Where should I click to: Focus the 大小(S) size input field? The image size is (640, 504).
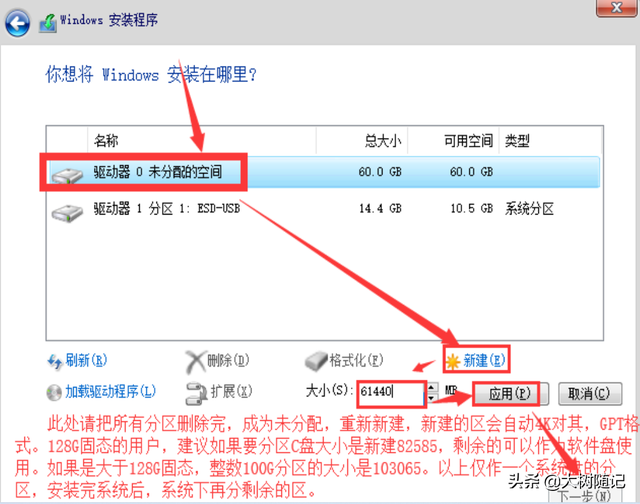(x=391, y=392)
